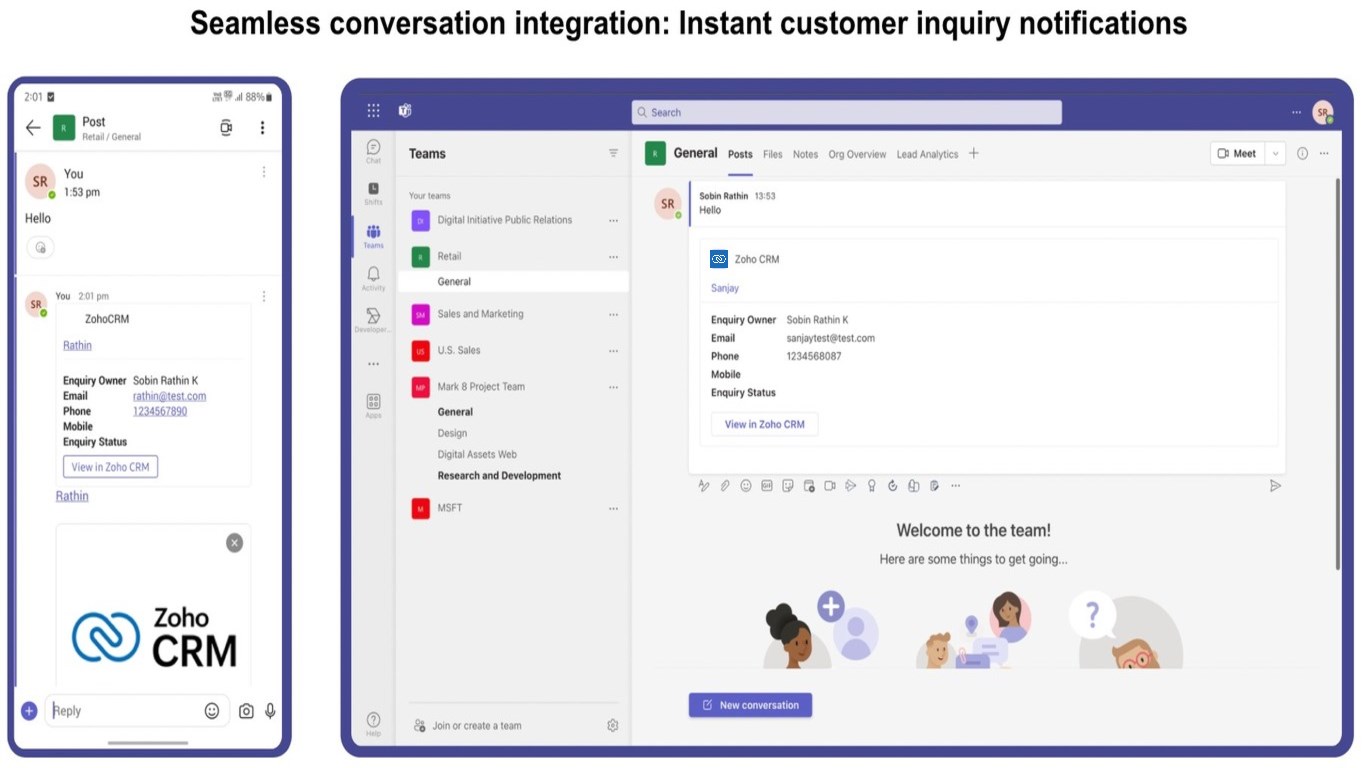Open Research and Development channel
Viewport: 1366px width, 768px height.
[x=499, y=476]
